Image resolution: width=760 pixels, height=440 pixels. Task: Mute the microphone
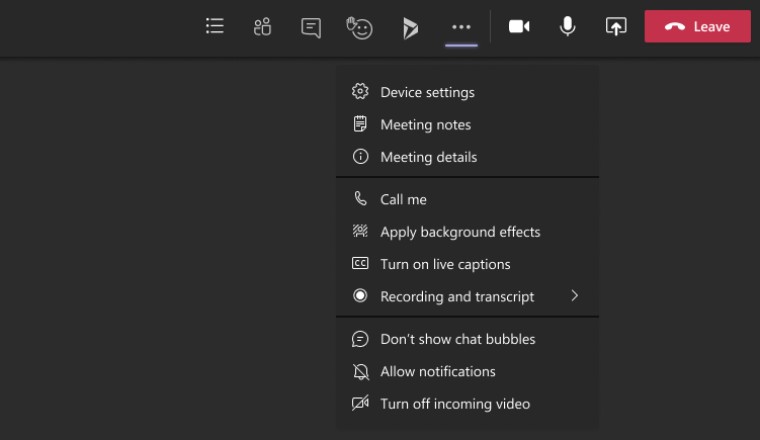tap(567, 26)
